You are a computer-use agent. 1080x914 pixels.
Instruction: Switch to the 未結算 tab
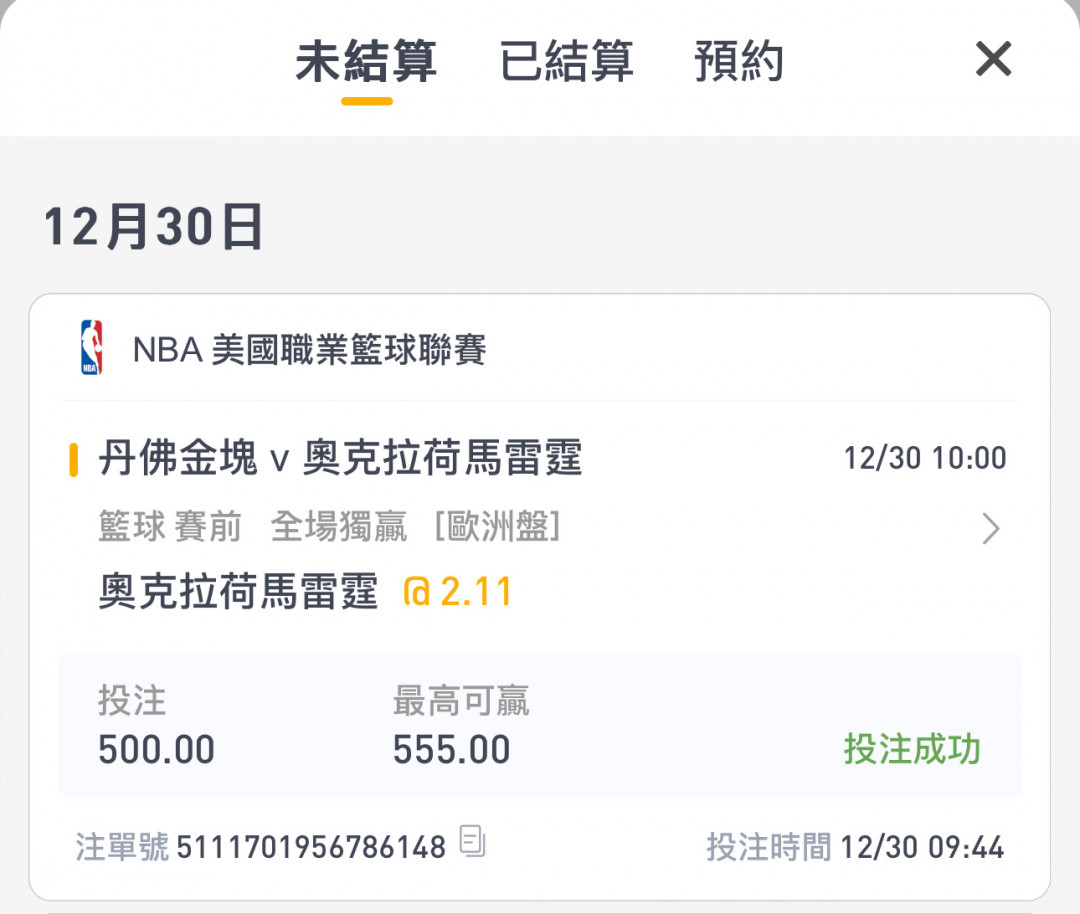pos(365,62)
